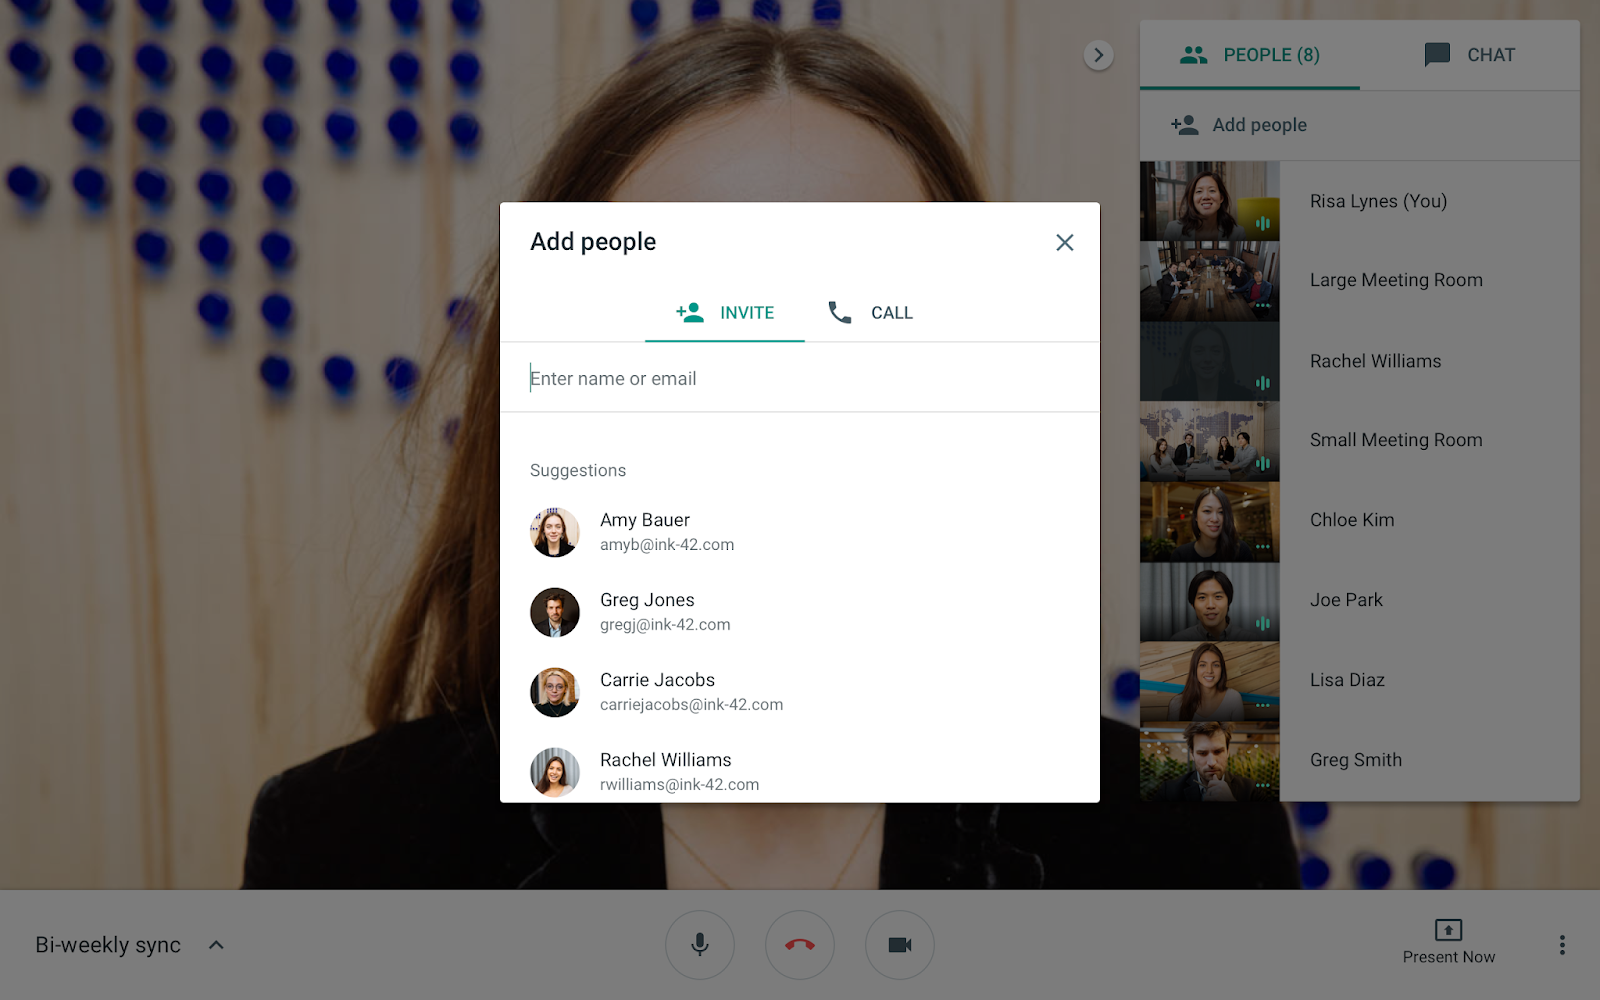This screenshot has width=1600, height=1000.
Task: Collapse the people panel with the arrow
Action: pyautogui.click(x=1099, y=55)
